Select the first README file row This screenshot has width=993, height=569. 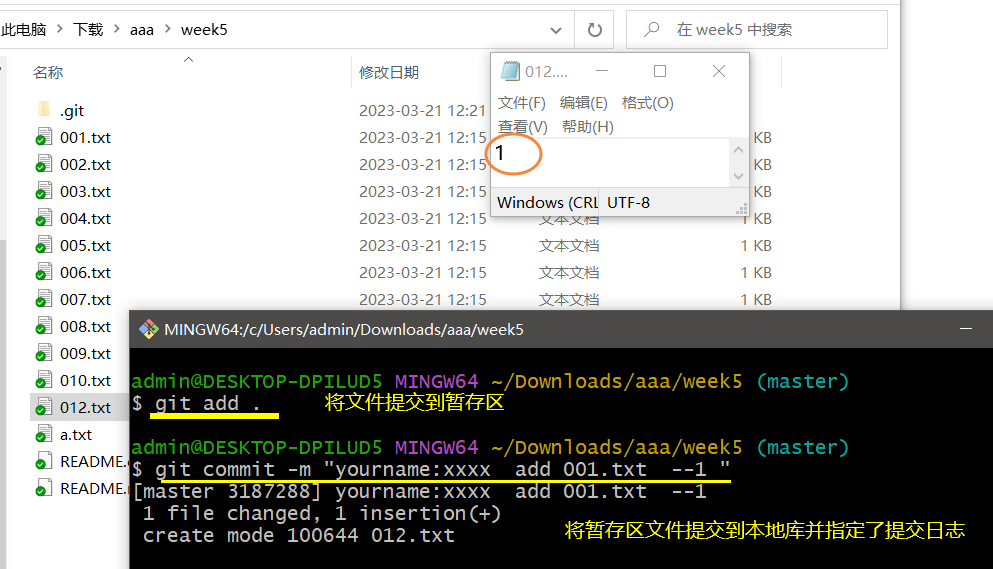click(x=80, y=462)
